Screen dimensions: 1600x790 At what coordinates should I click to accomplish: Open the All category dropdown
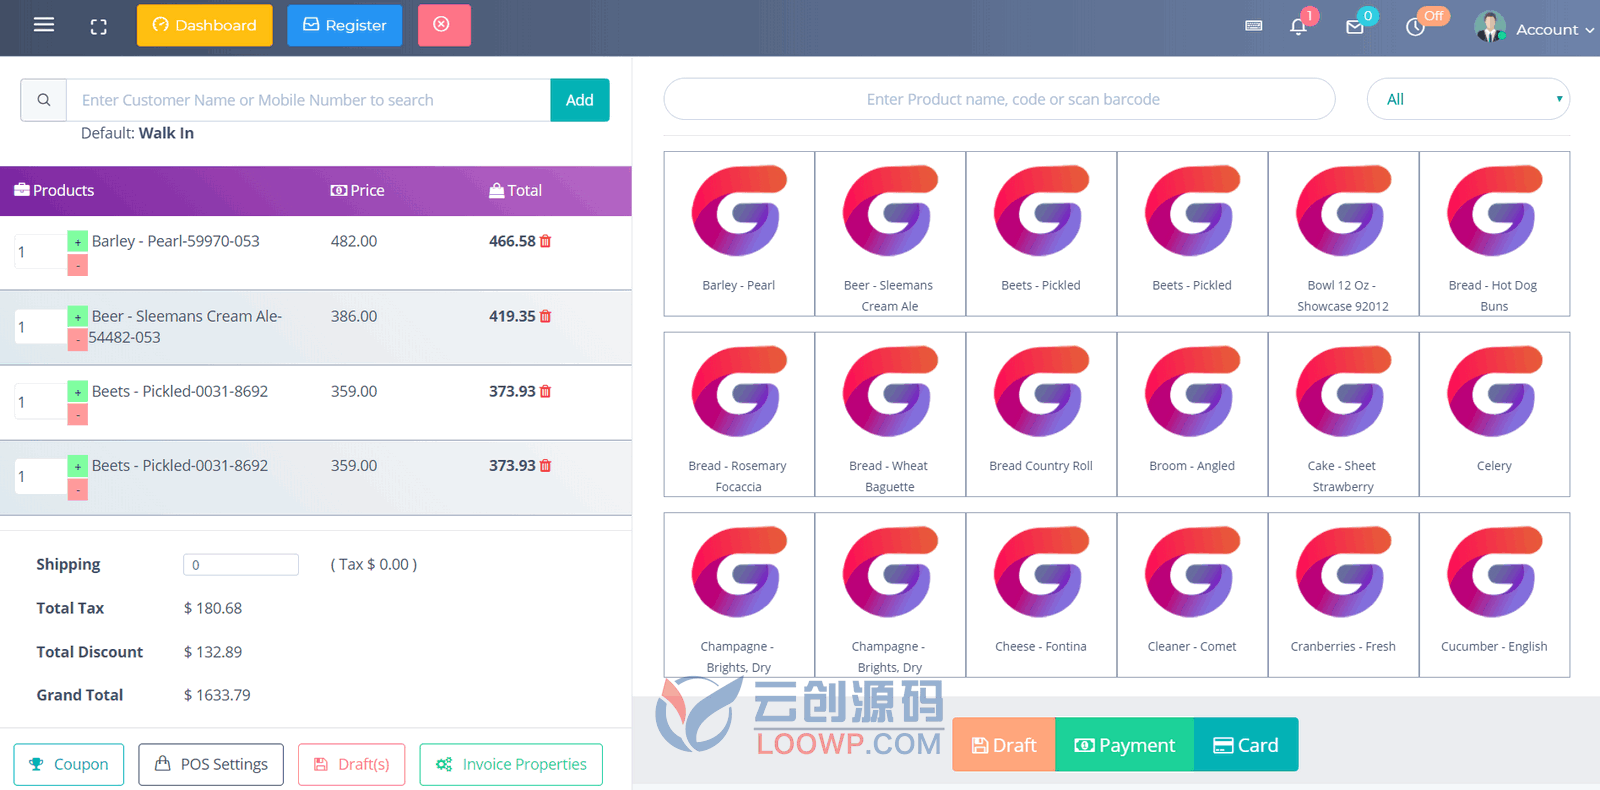pyautogui.click(x=1468, y=99)
